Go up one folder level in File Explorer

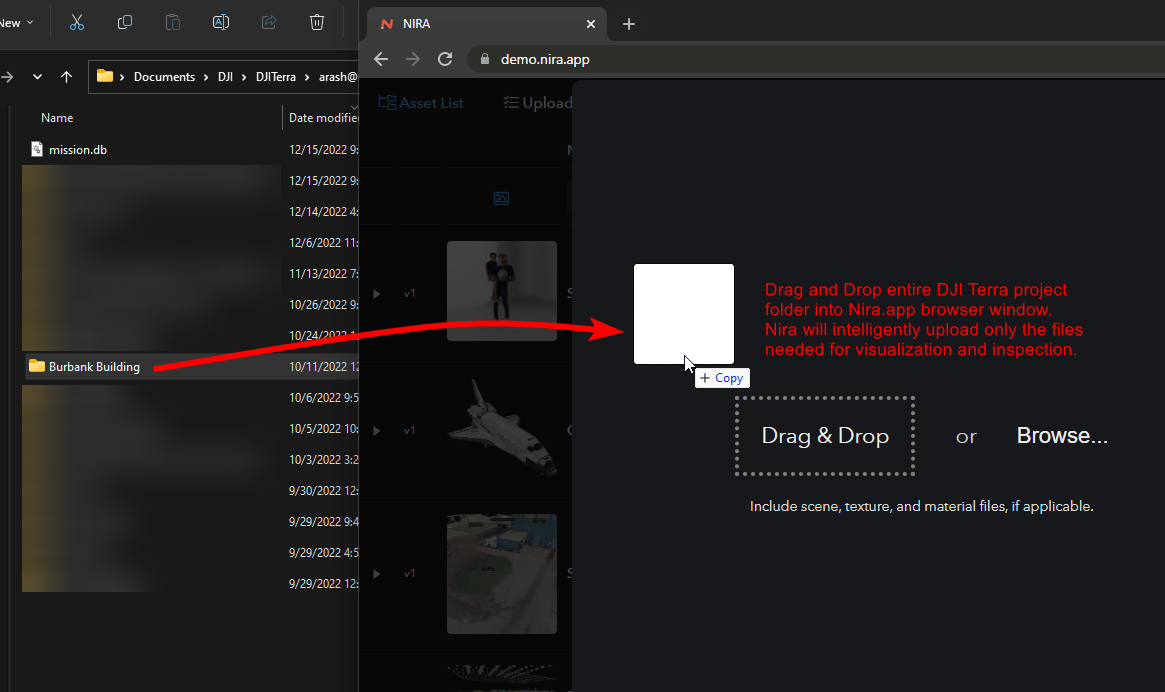[66, 77]
